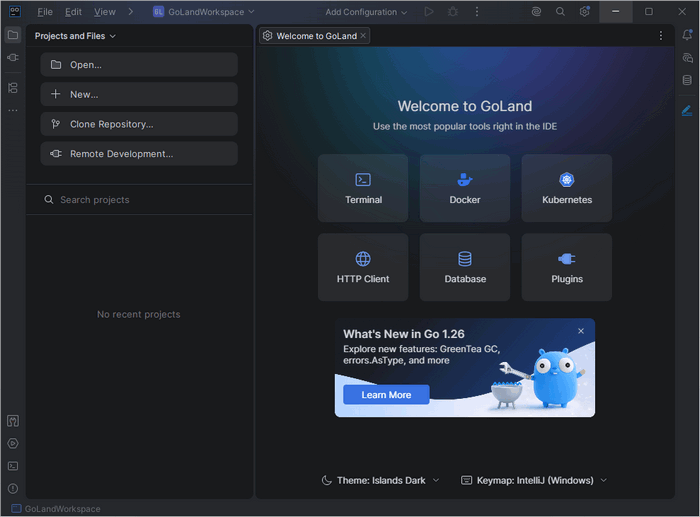Open the Terminal tool window in left sidebar
This screenshot has height=517, width=700.
[13, 465]
